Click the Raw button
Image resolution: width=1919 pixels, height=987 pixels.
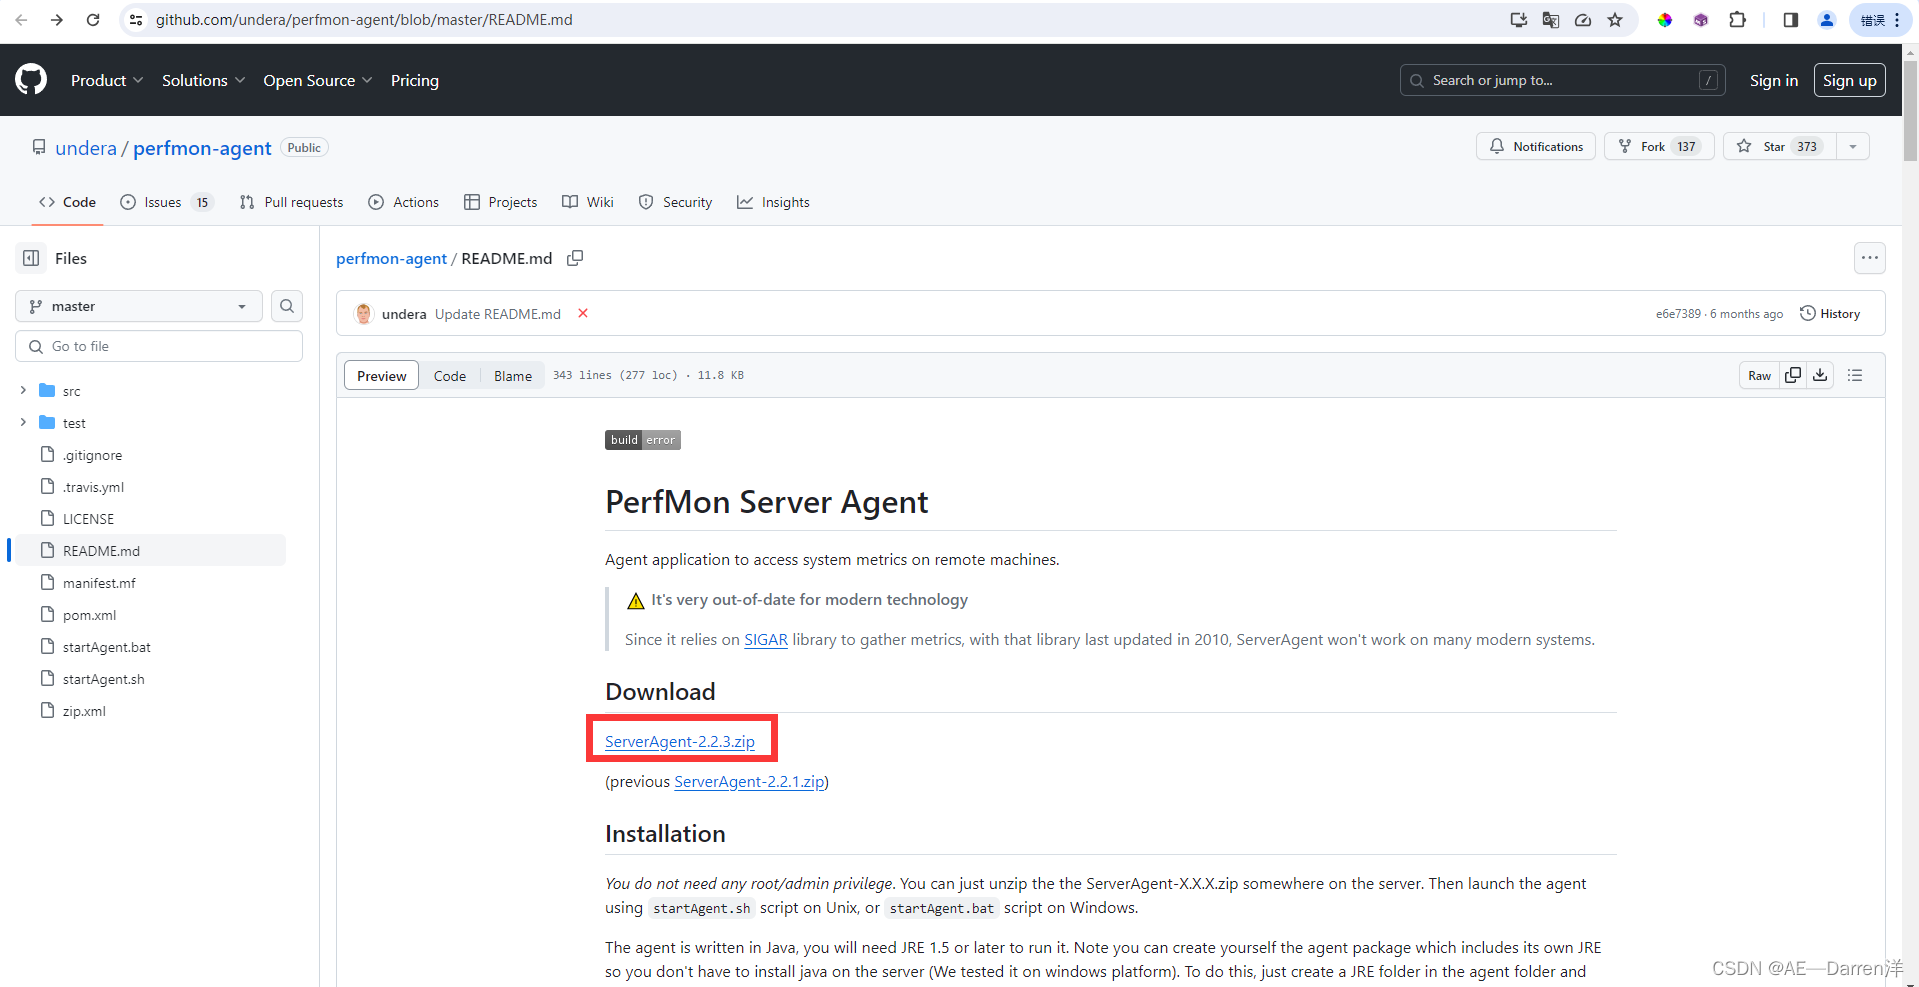click(x=1760, y=375)
